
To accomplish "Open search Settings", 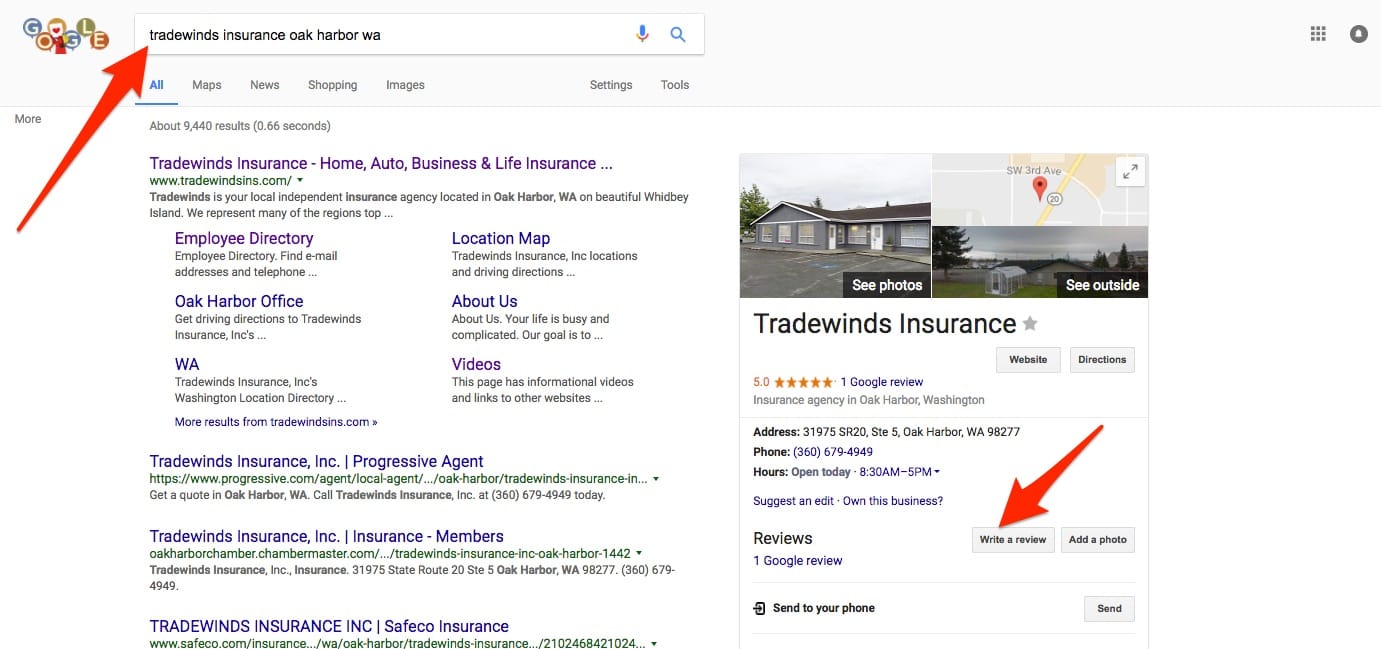I will pos(611,85).
